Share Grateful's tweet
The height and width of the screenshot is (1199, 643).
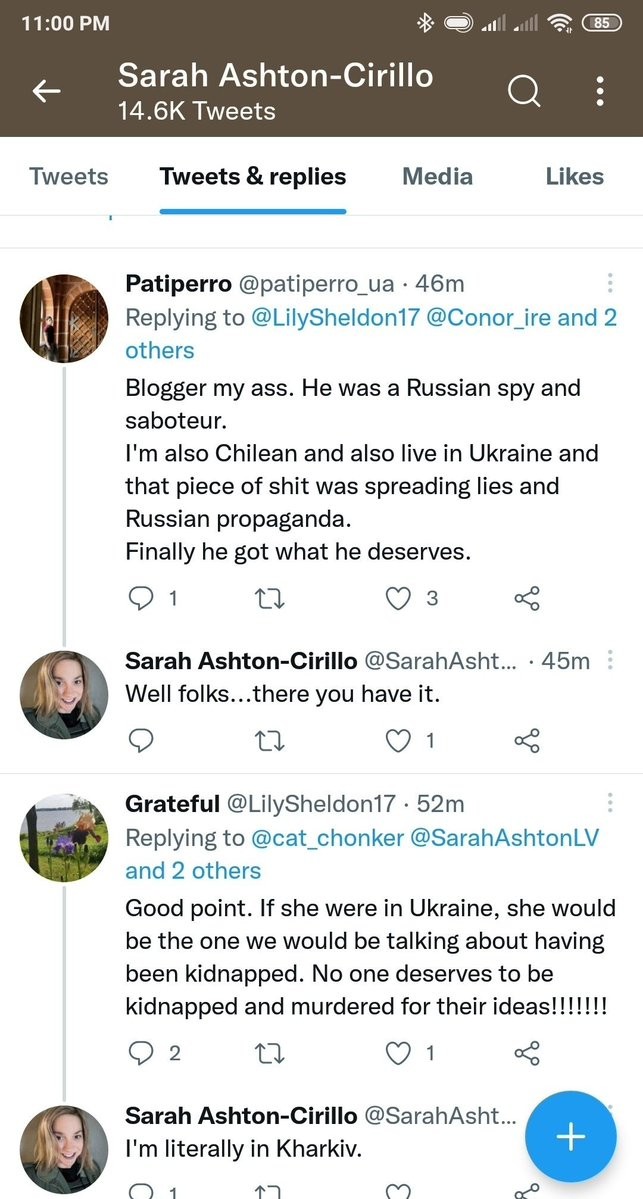click(527, 1053)
